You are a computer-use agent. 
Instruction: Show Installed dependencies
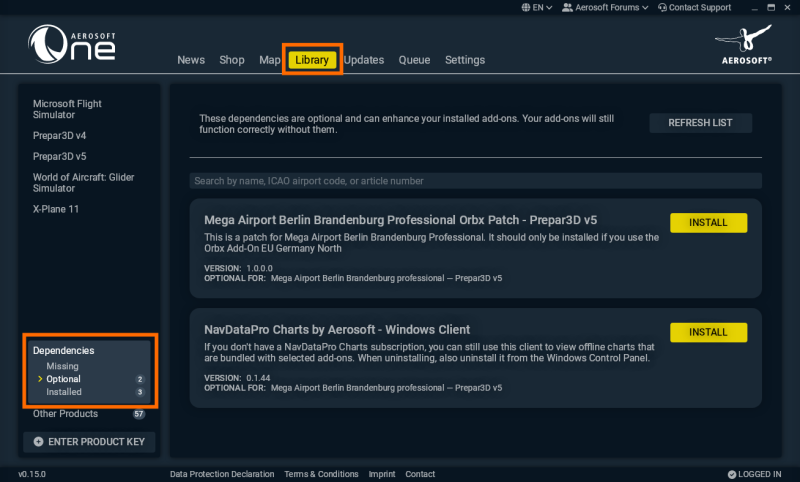[x=64, y=392]
